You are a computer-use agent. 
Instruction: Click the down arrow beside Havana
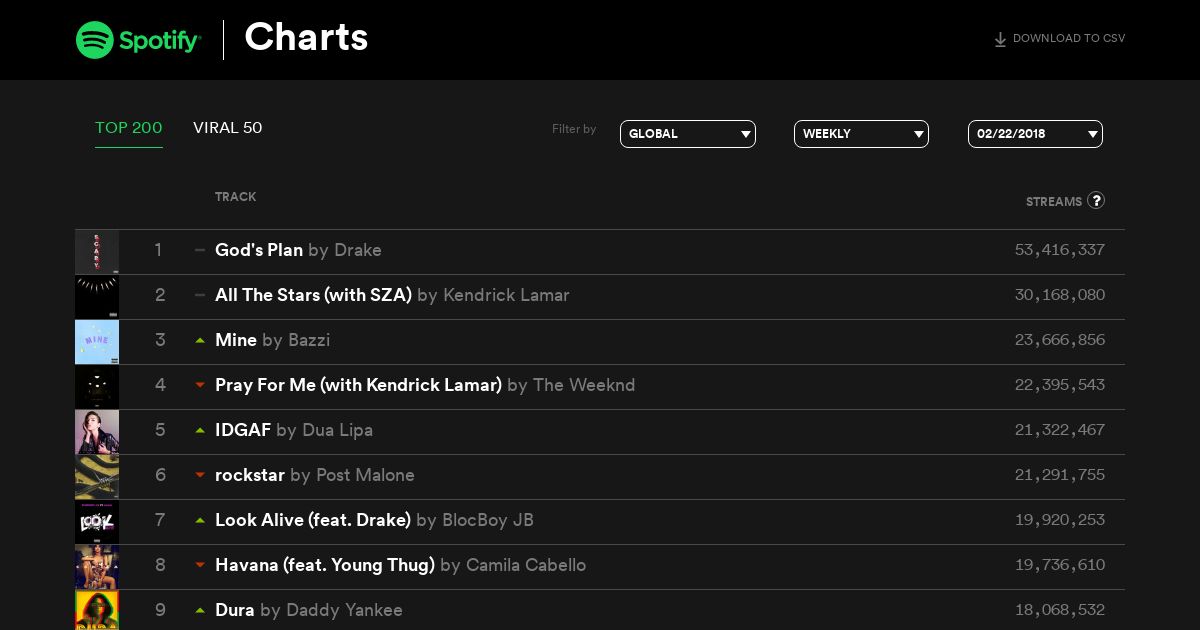coord(200,565)
